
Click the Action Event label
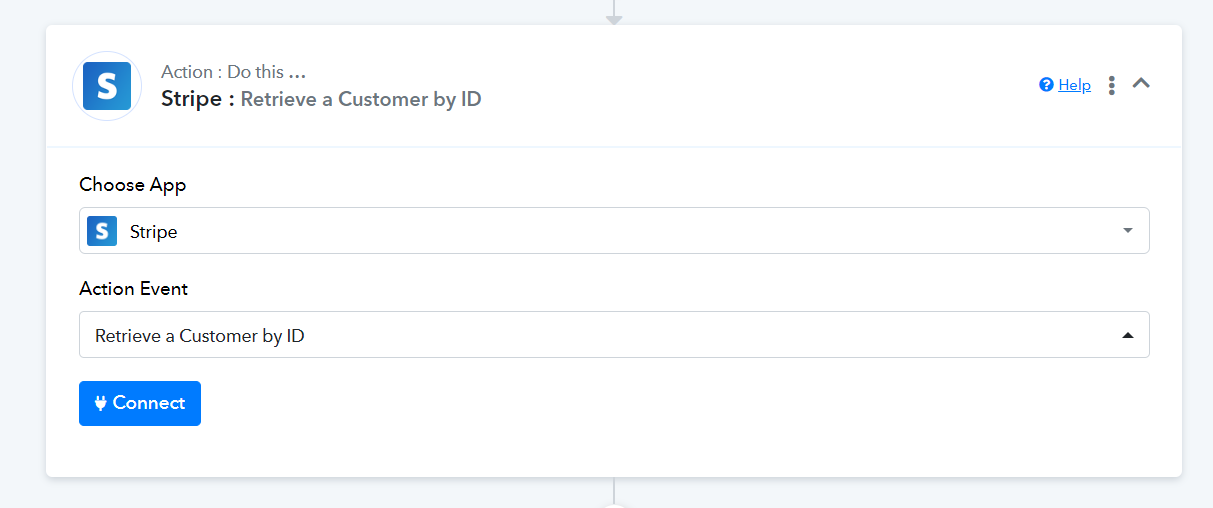(x=134, y=289)
